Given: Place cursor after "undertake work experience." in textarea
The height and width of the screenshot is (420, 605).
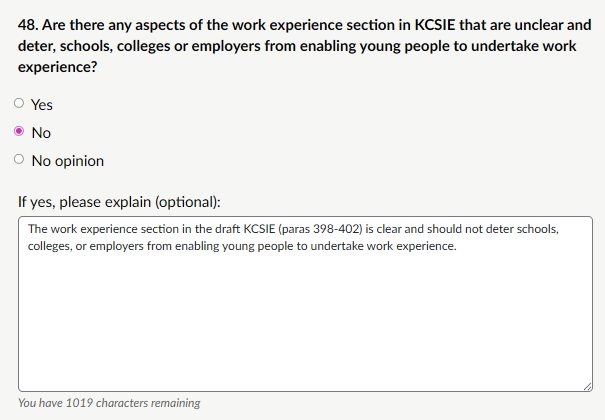Looking at the screenshot, I should pos(457,246).
